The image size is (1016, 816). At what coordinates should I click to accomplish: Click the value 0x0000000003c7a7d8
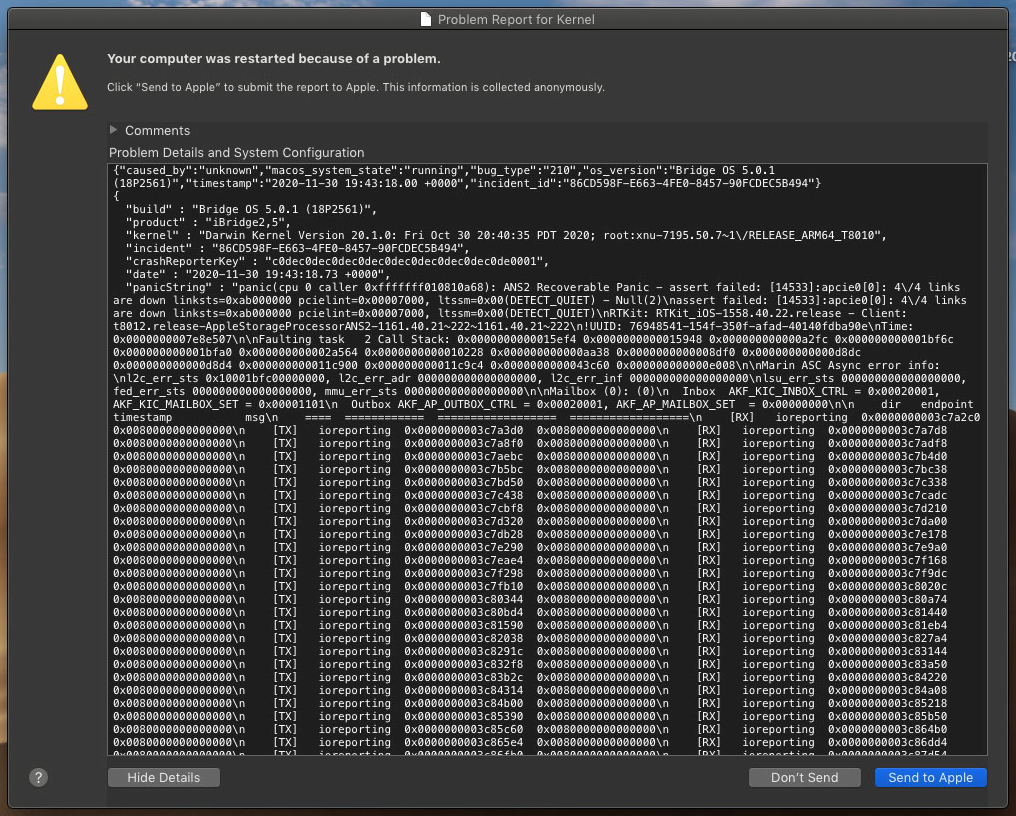pyautogui.click(x=887, y=430)
